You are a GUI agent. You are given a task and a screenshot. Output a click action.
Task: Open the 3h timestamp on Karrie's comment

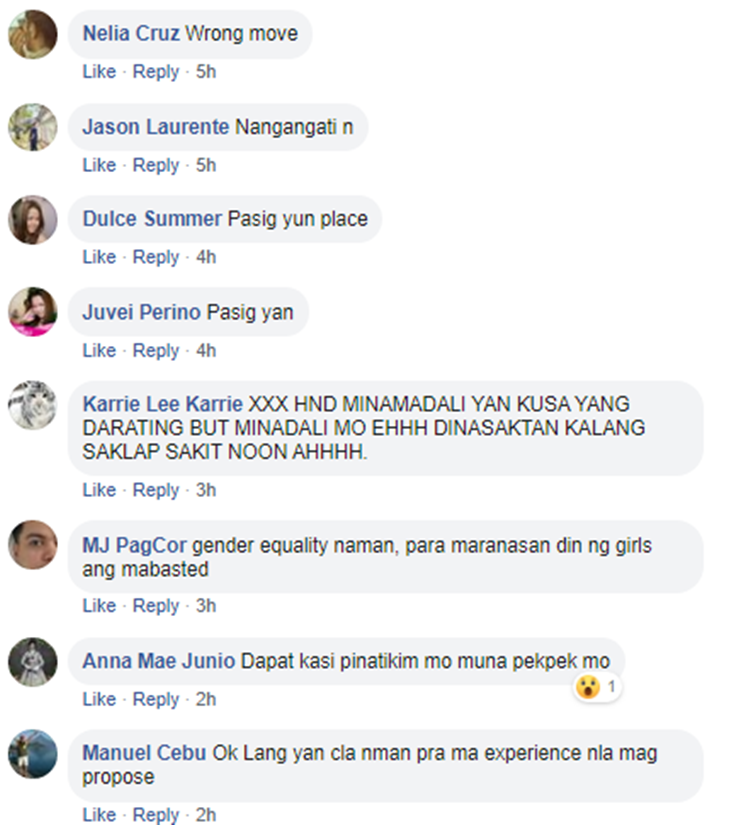point(206,490)
